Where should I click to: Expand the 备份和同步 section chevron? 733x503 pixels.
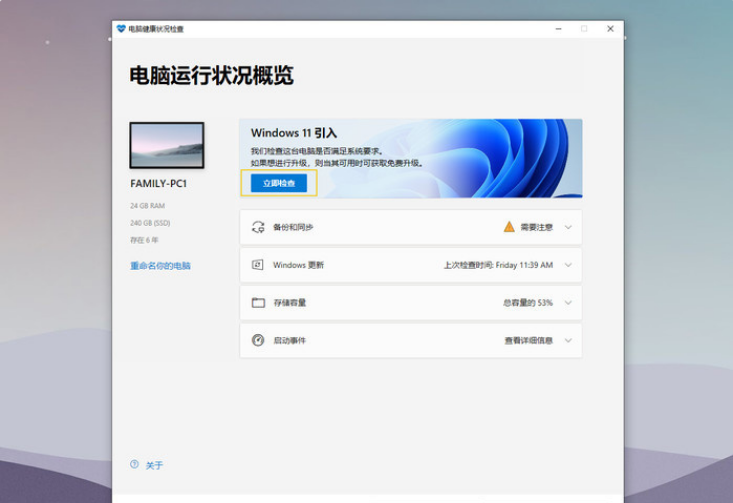pyautogui.click(x=568, y=227)
